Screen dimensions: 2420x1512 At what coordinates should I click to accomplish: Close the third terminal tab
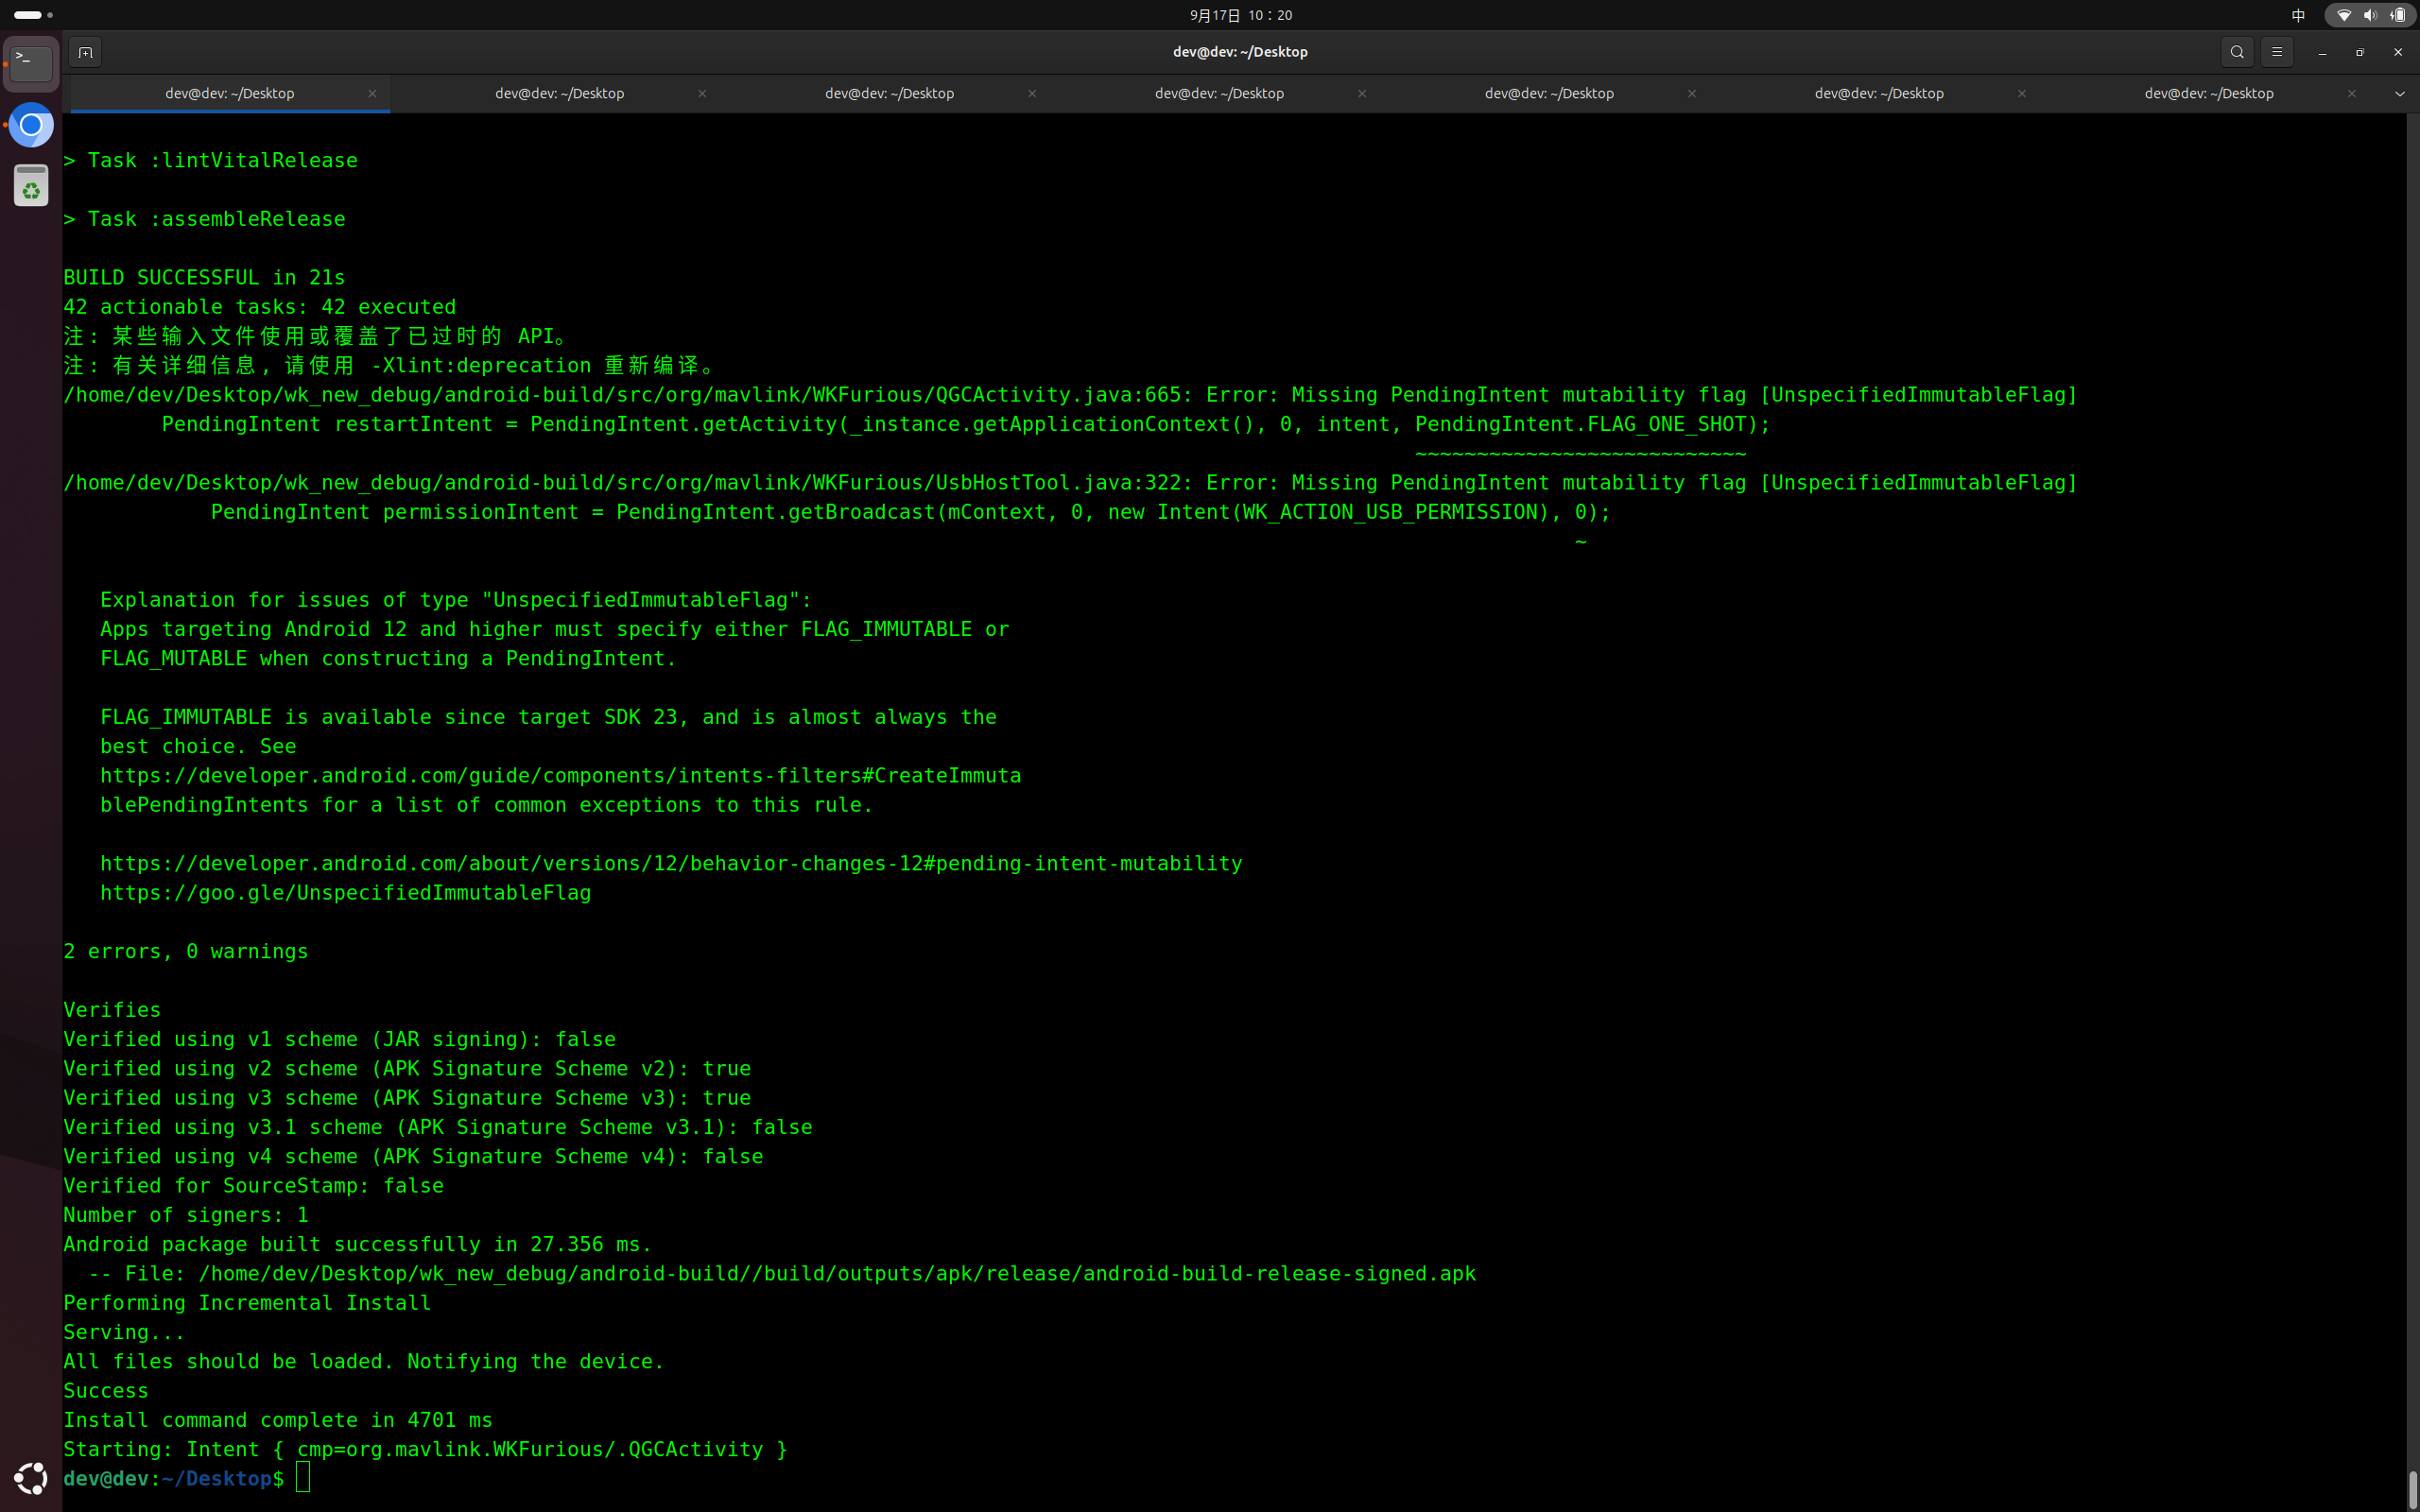1032,93
